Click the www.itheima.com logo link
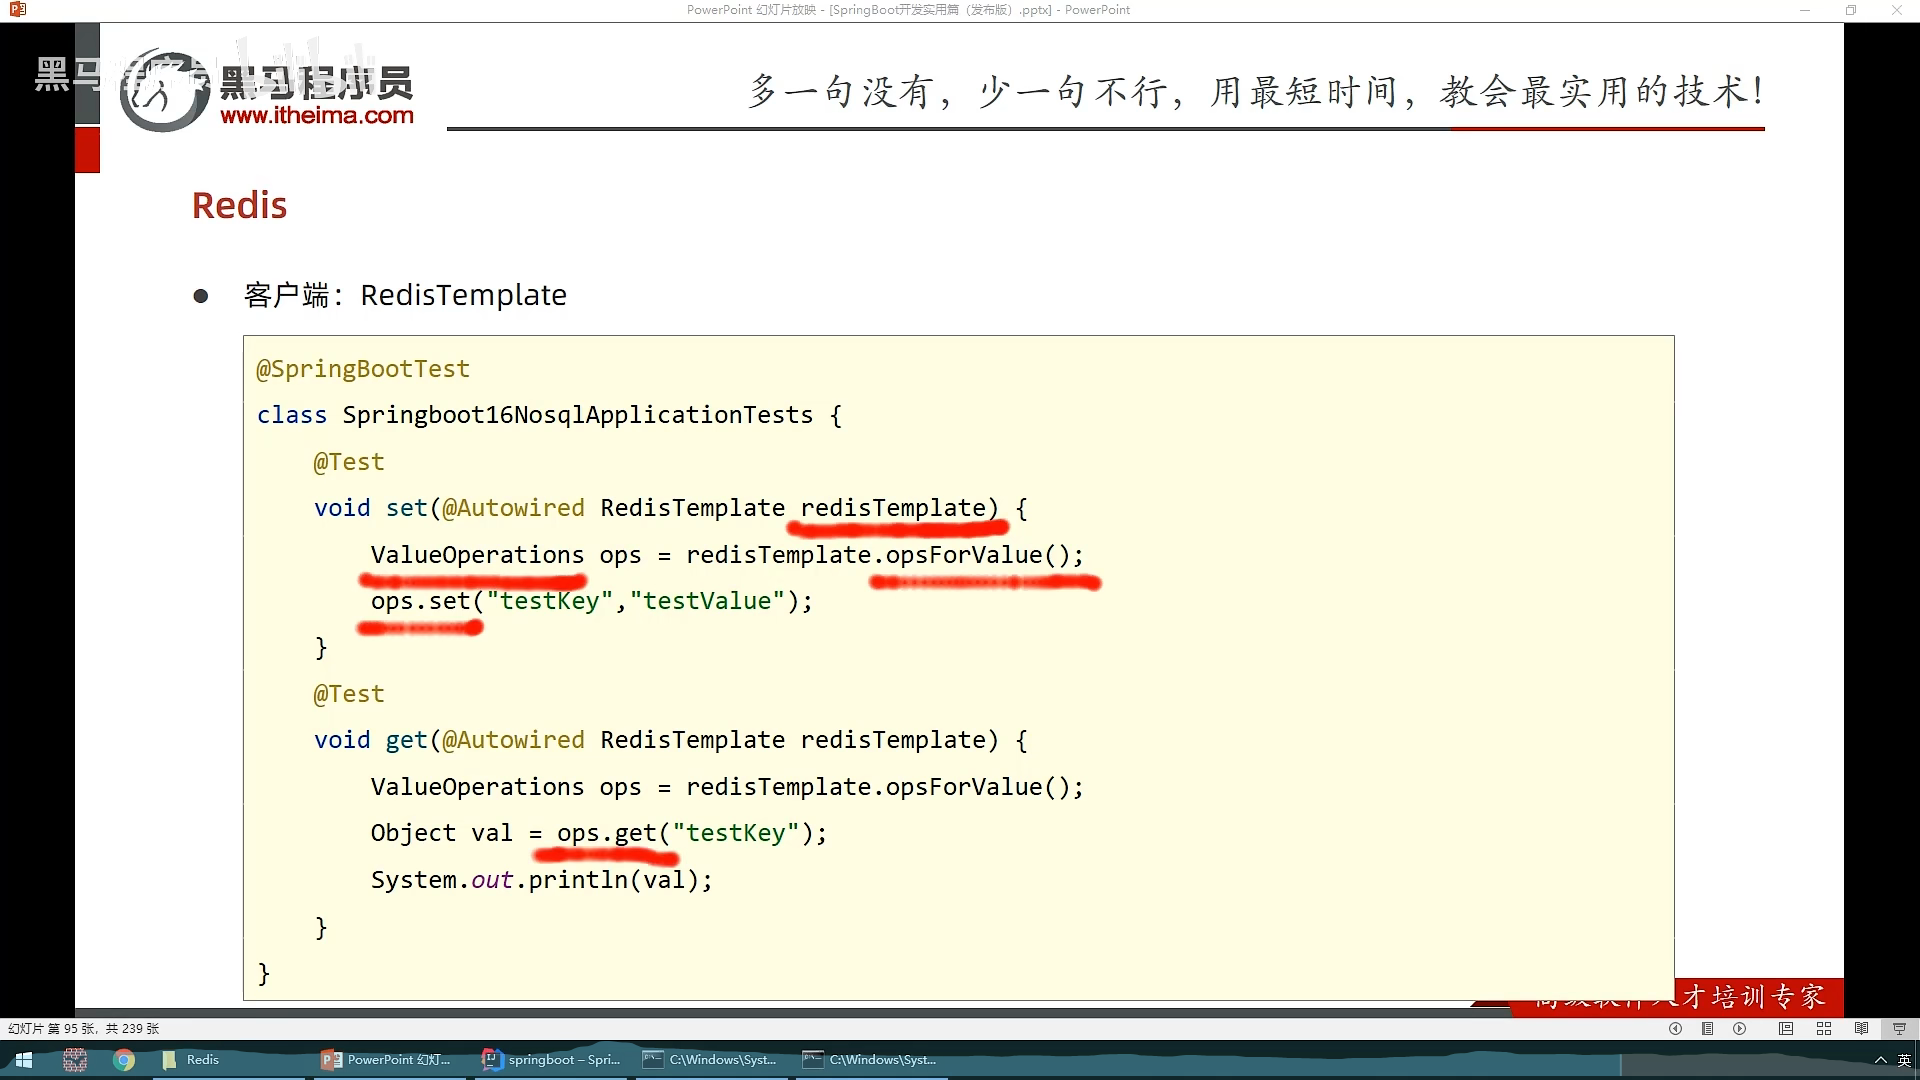Screen dimensions: 1920x1080 [x=316, y=115]
